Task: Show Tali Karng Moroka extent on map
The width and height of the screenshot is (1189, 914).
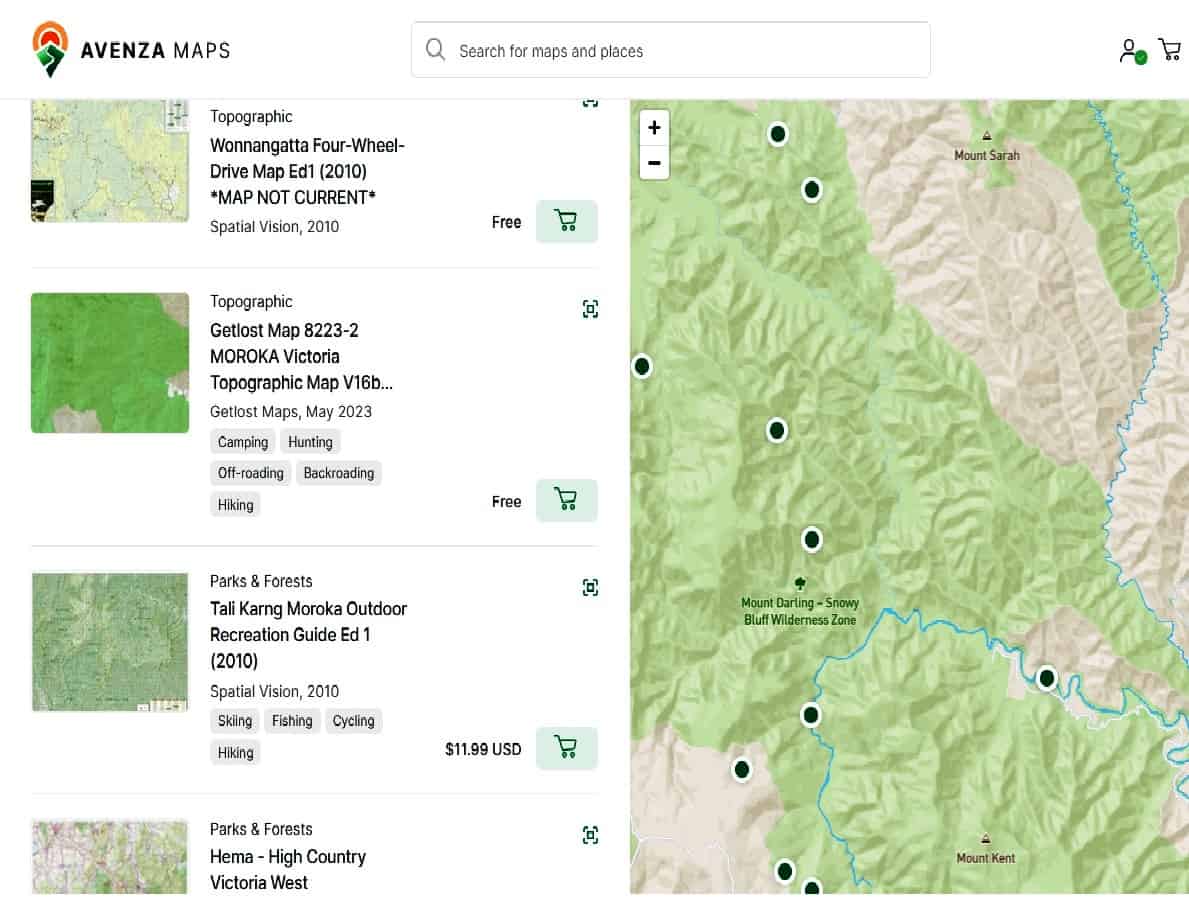Action: (x=590, y=587)
